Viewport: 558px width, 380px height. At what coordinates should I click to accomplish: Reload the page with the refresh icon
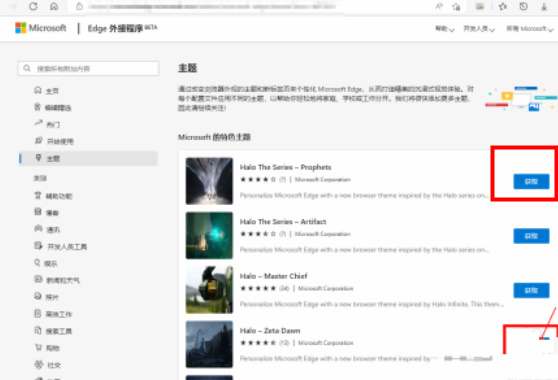point(33,6)
